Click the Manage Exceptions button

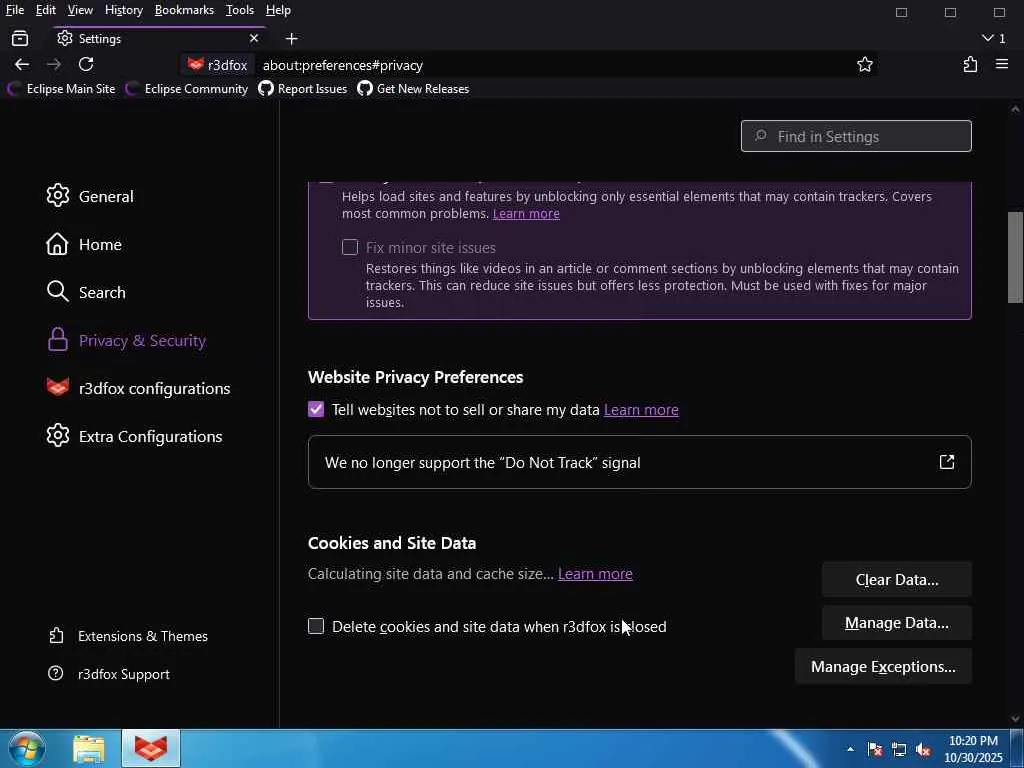pyautogui.click(x=883, y=667)
